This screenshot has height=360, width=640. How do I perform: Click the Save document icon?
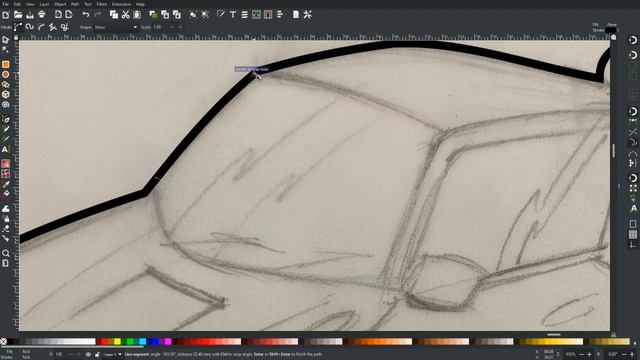(x=30, y=15)
